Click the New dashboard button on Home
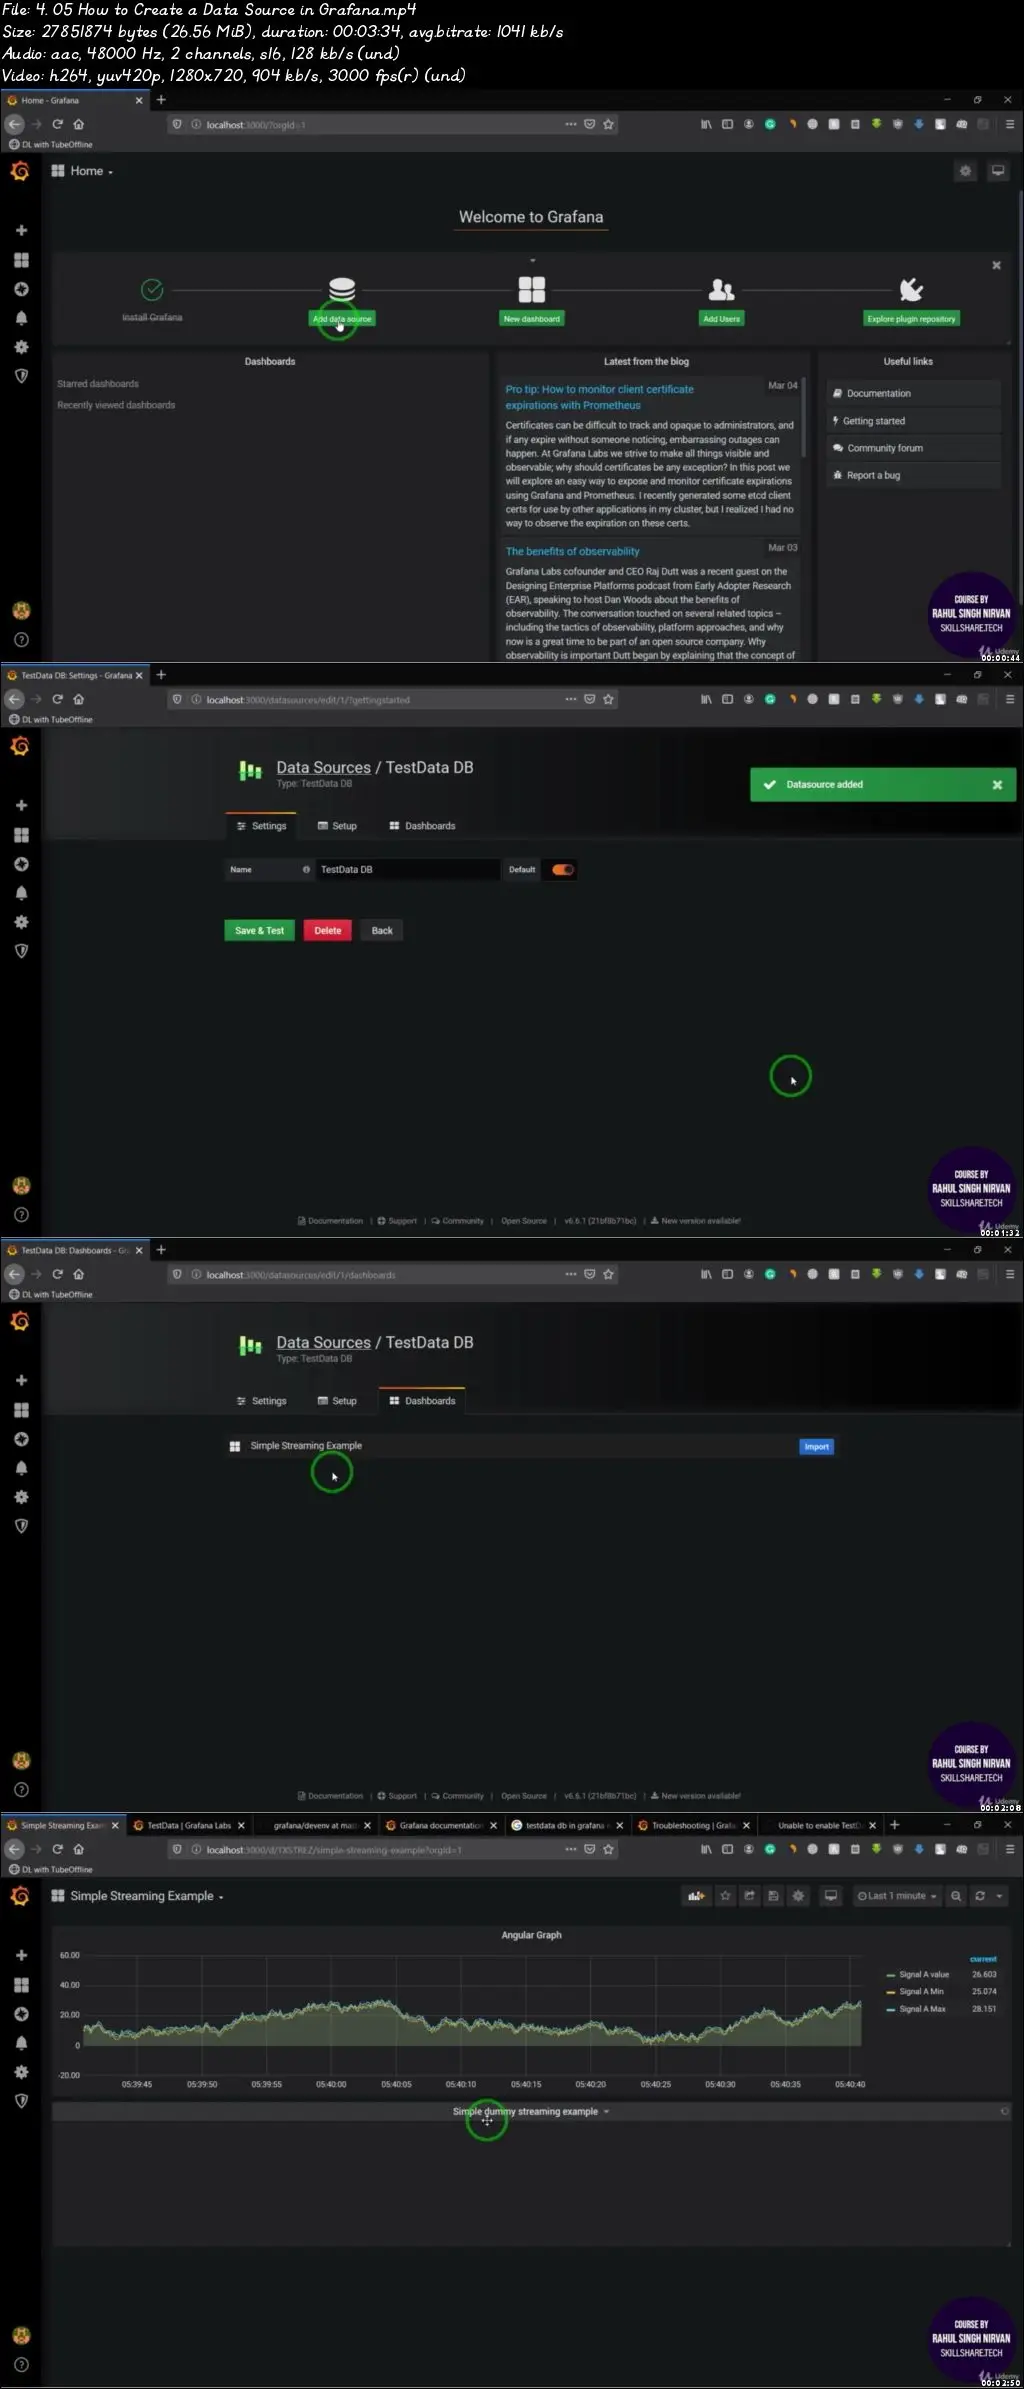 click(x=532, y=319)
